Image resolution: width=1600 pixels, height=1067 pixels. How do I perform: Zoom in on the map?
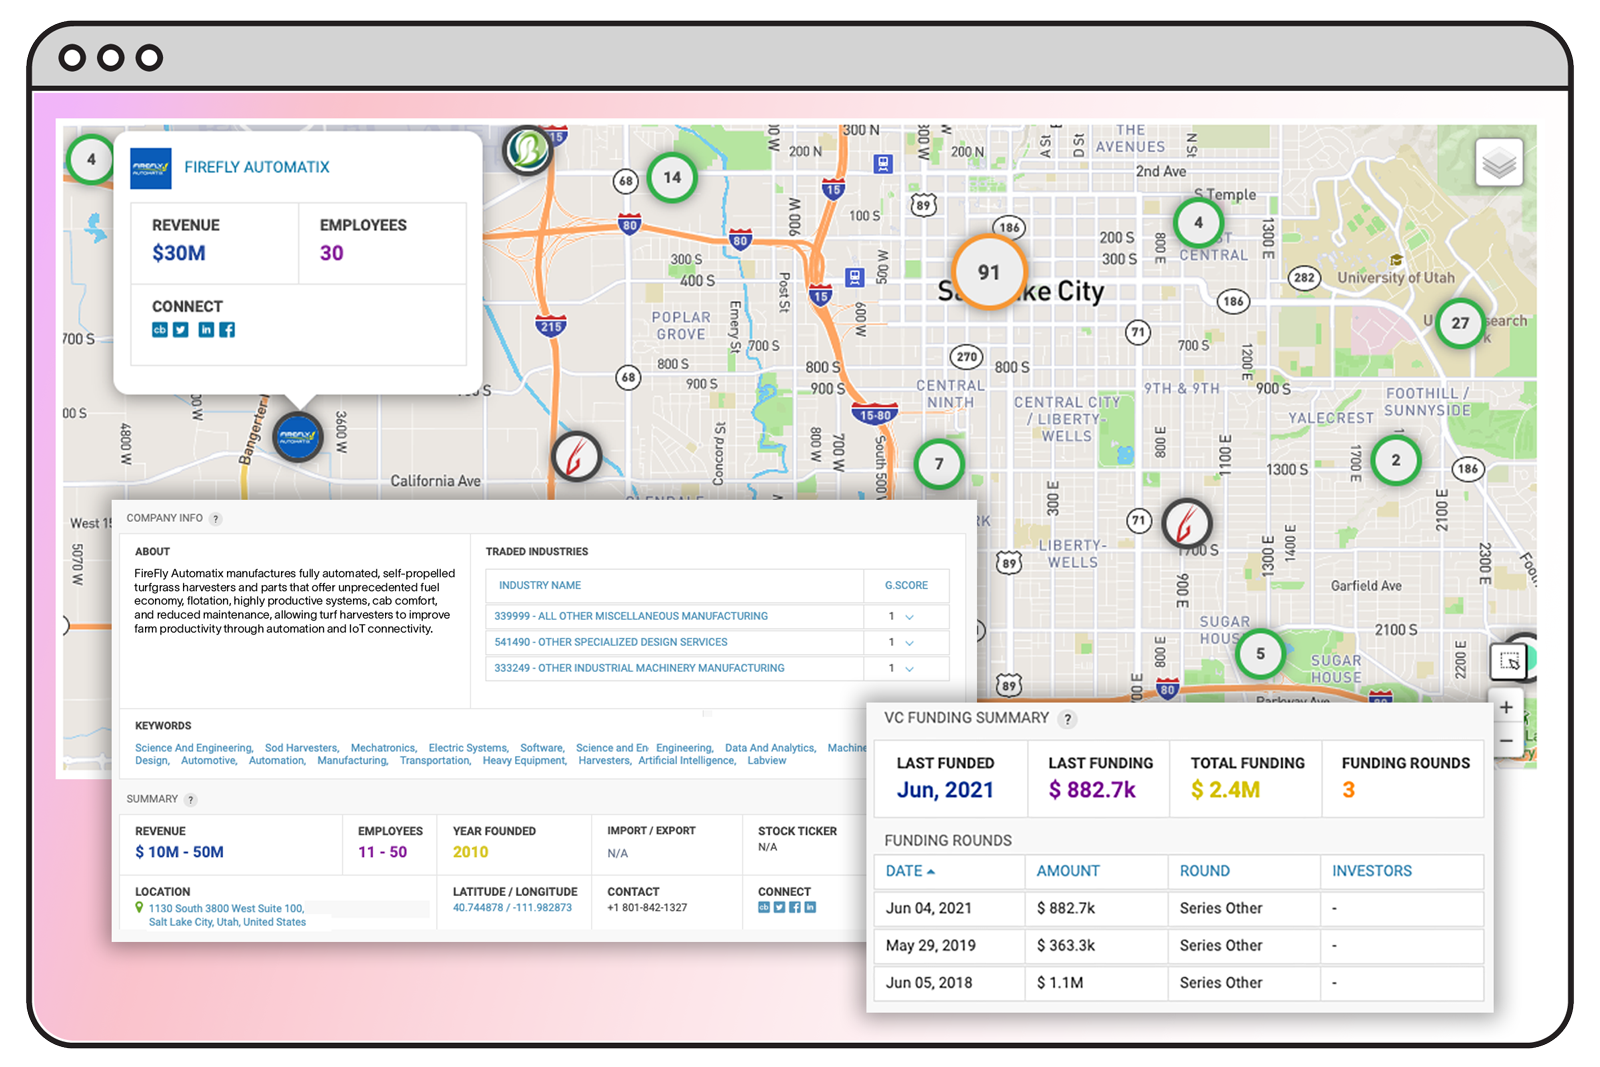coord(1506,708)
